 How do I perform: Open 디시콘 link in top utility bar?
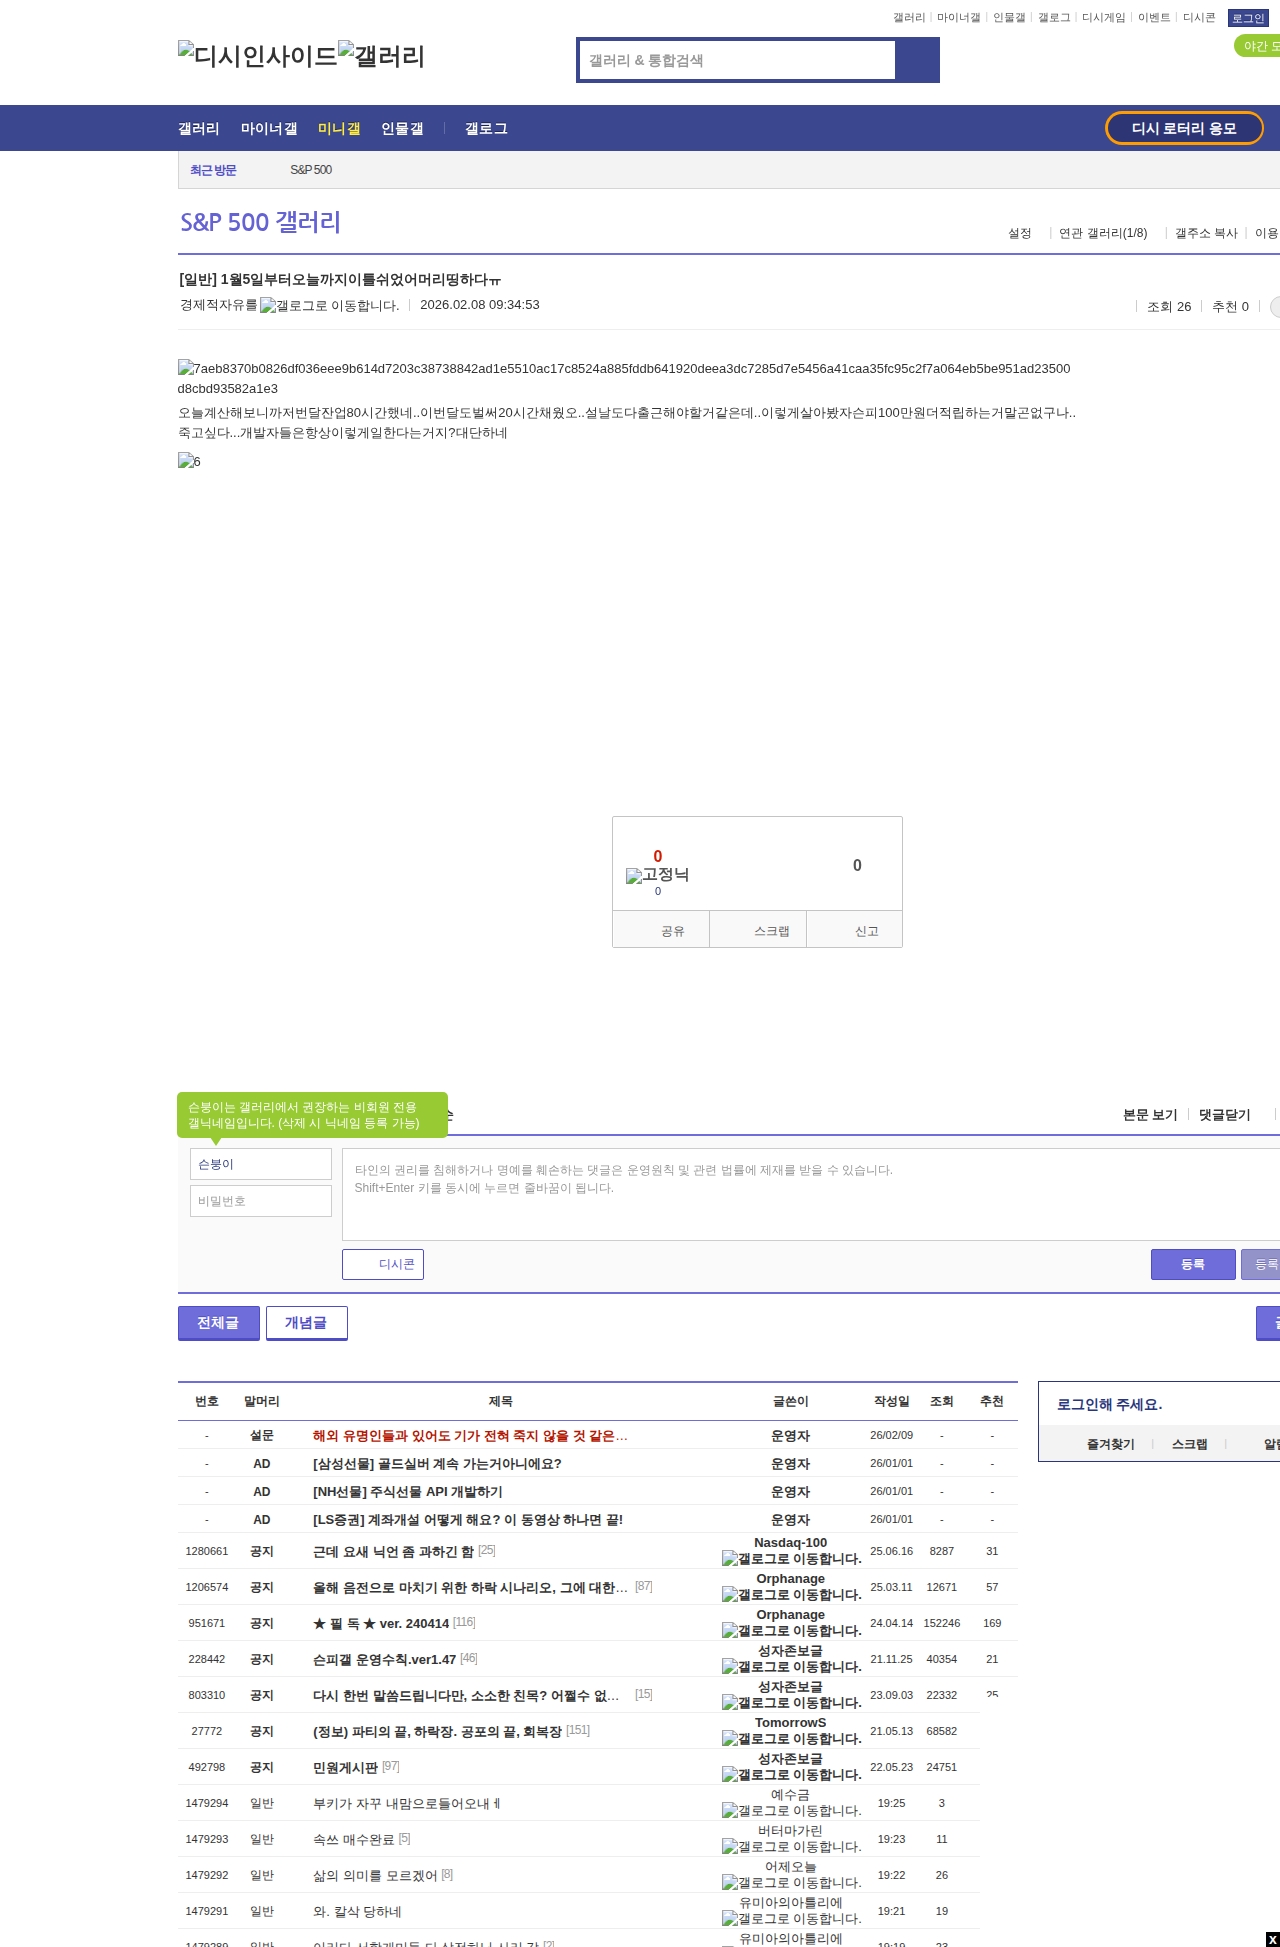tap(1199, 18)
